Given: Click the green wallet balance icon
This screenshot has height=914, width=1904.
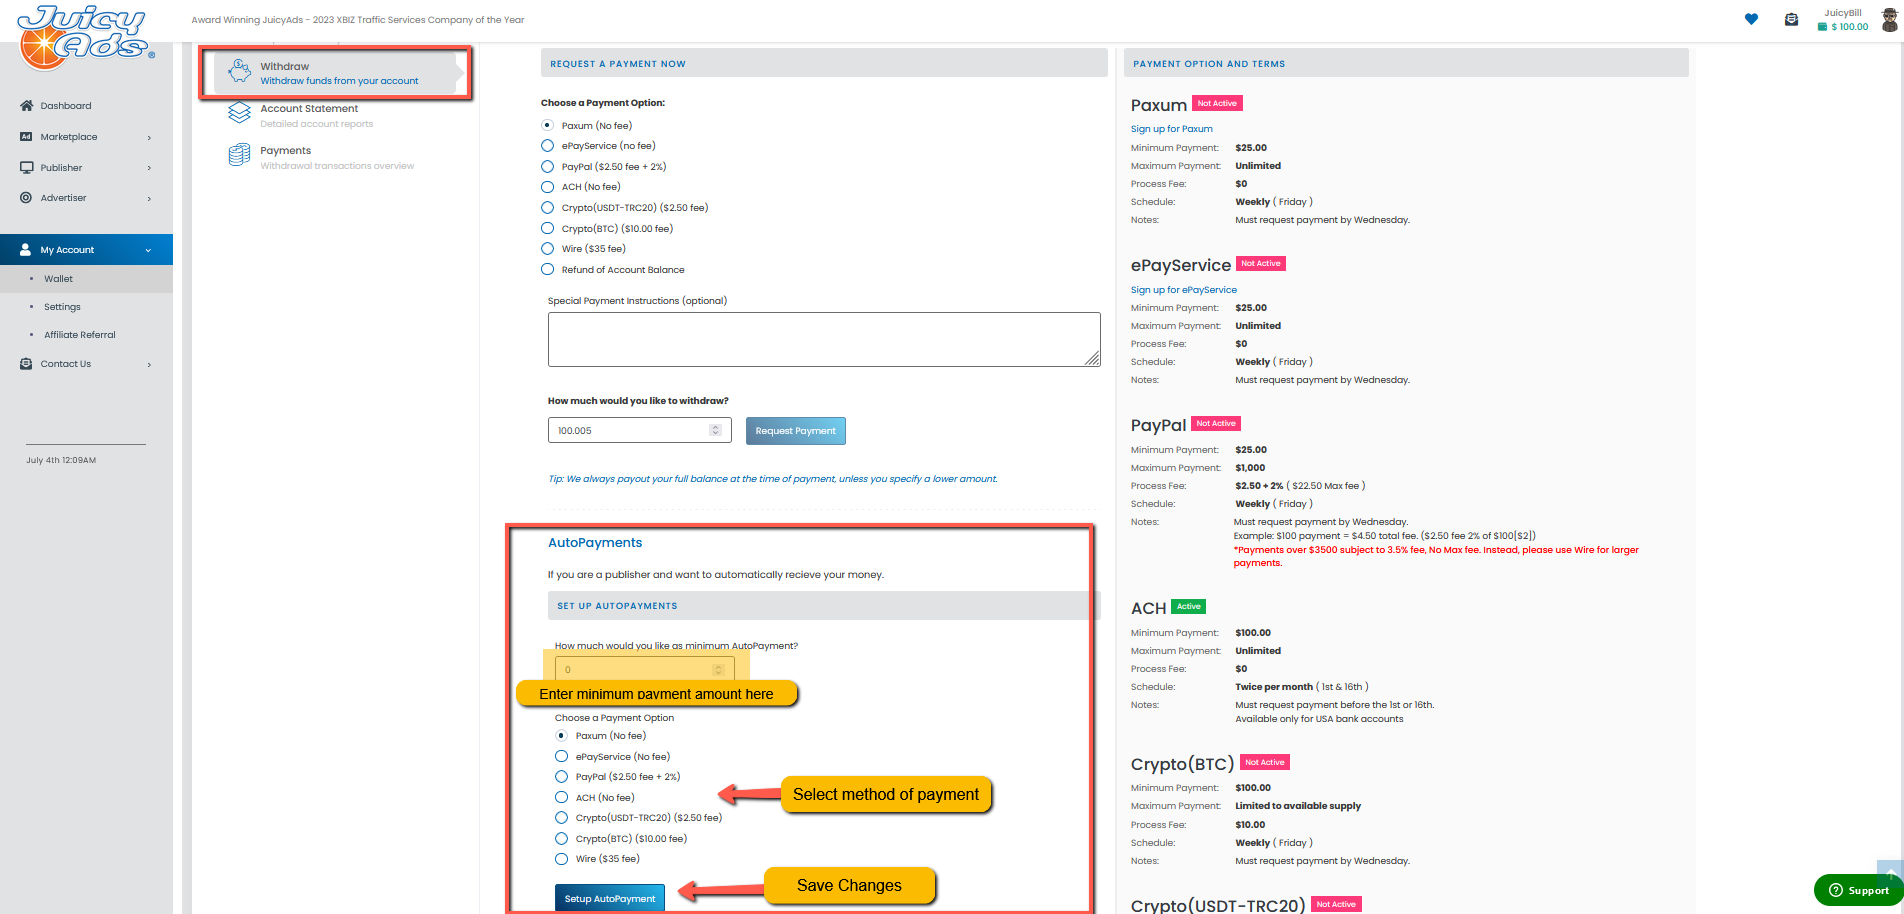Looking at the screenshot, I should coord(1822,27).
